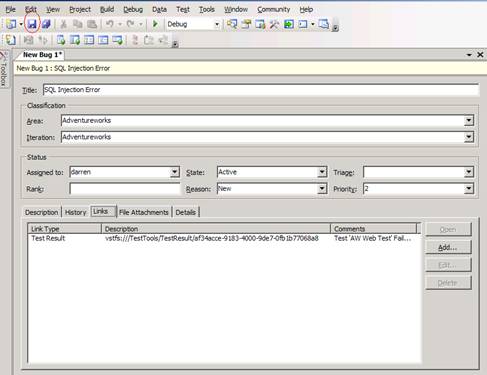The height and width of the screenshot is (375, 487).
Task: Open the New Project icon's dropdown arrow
Action: coord(21,24)
